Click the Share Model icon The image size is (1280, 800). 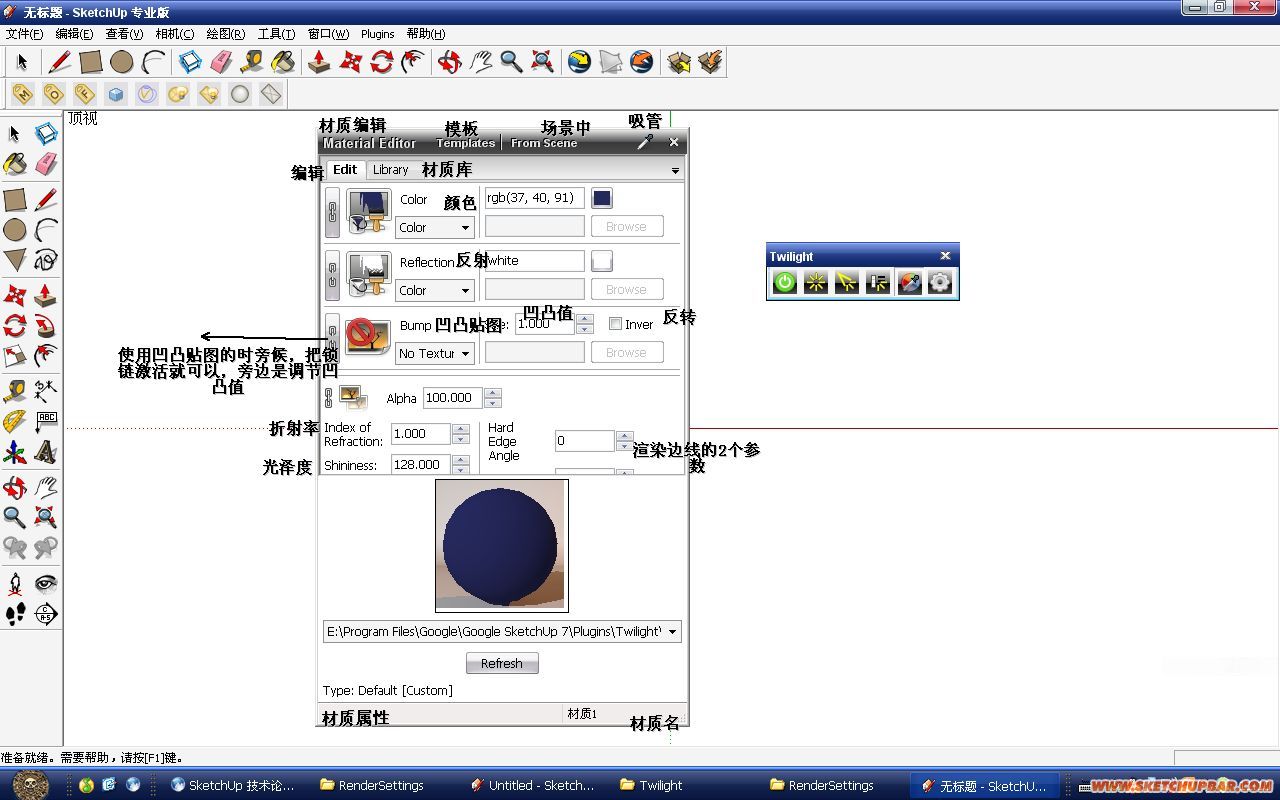pos(710,62)
